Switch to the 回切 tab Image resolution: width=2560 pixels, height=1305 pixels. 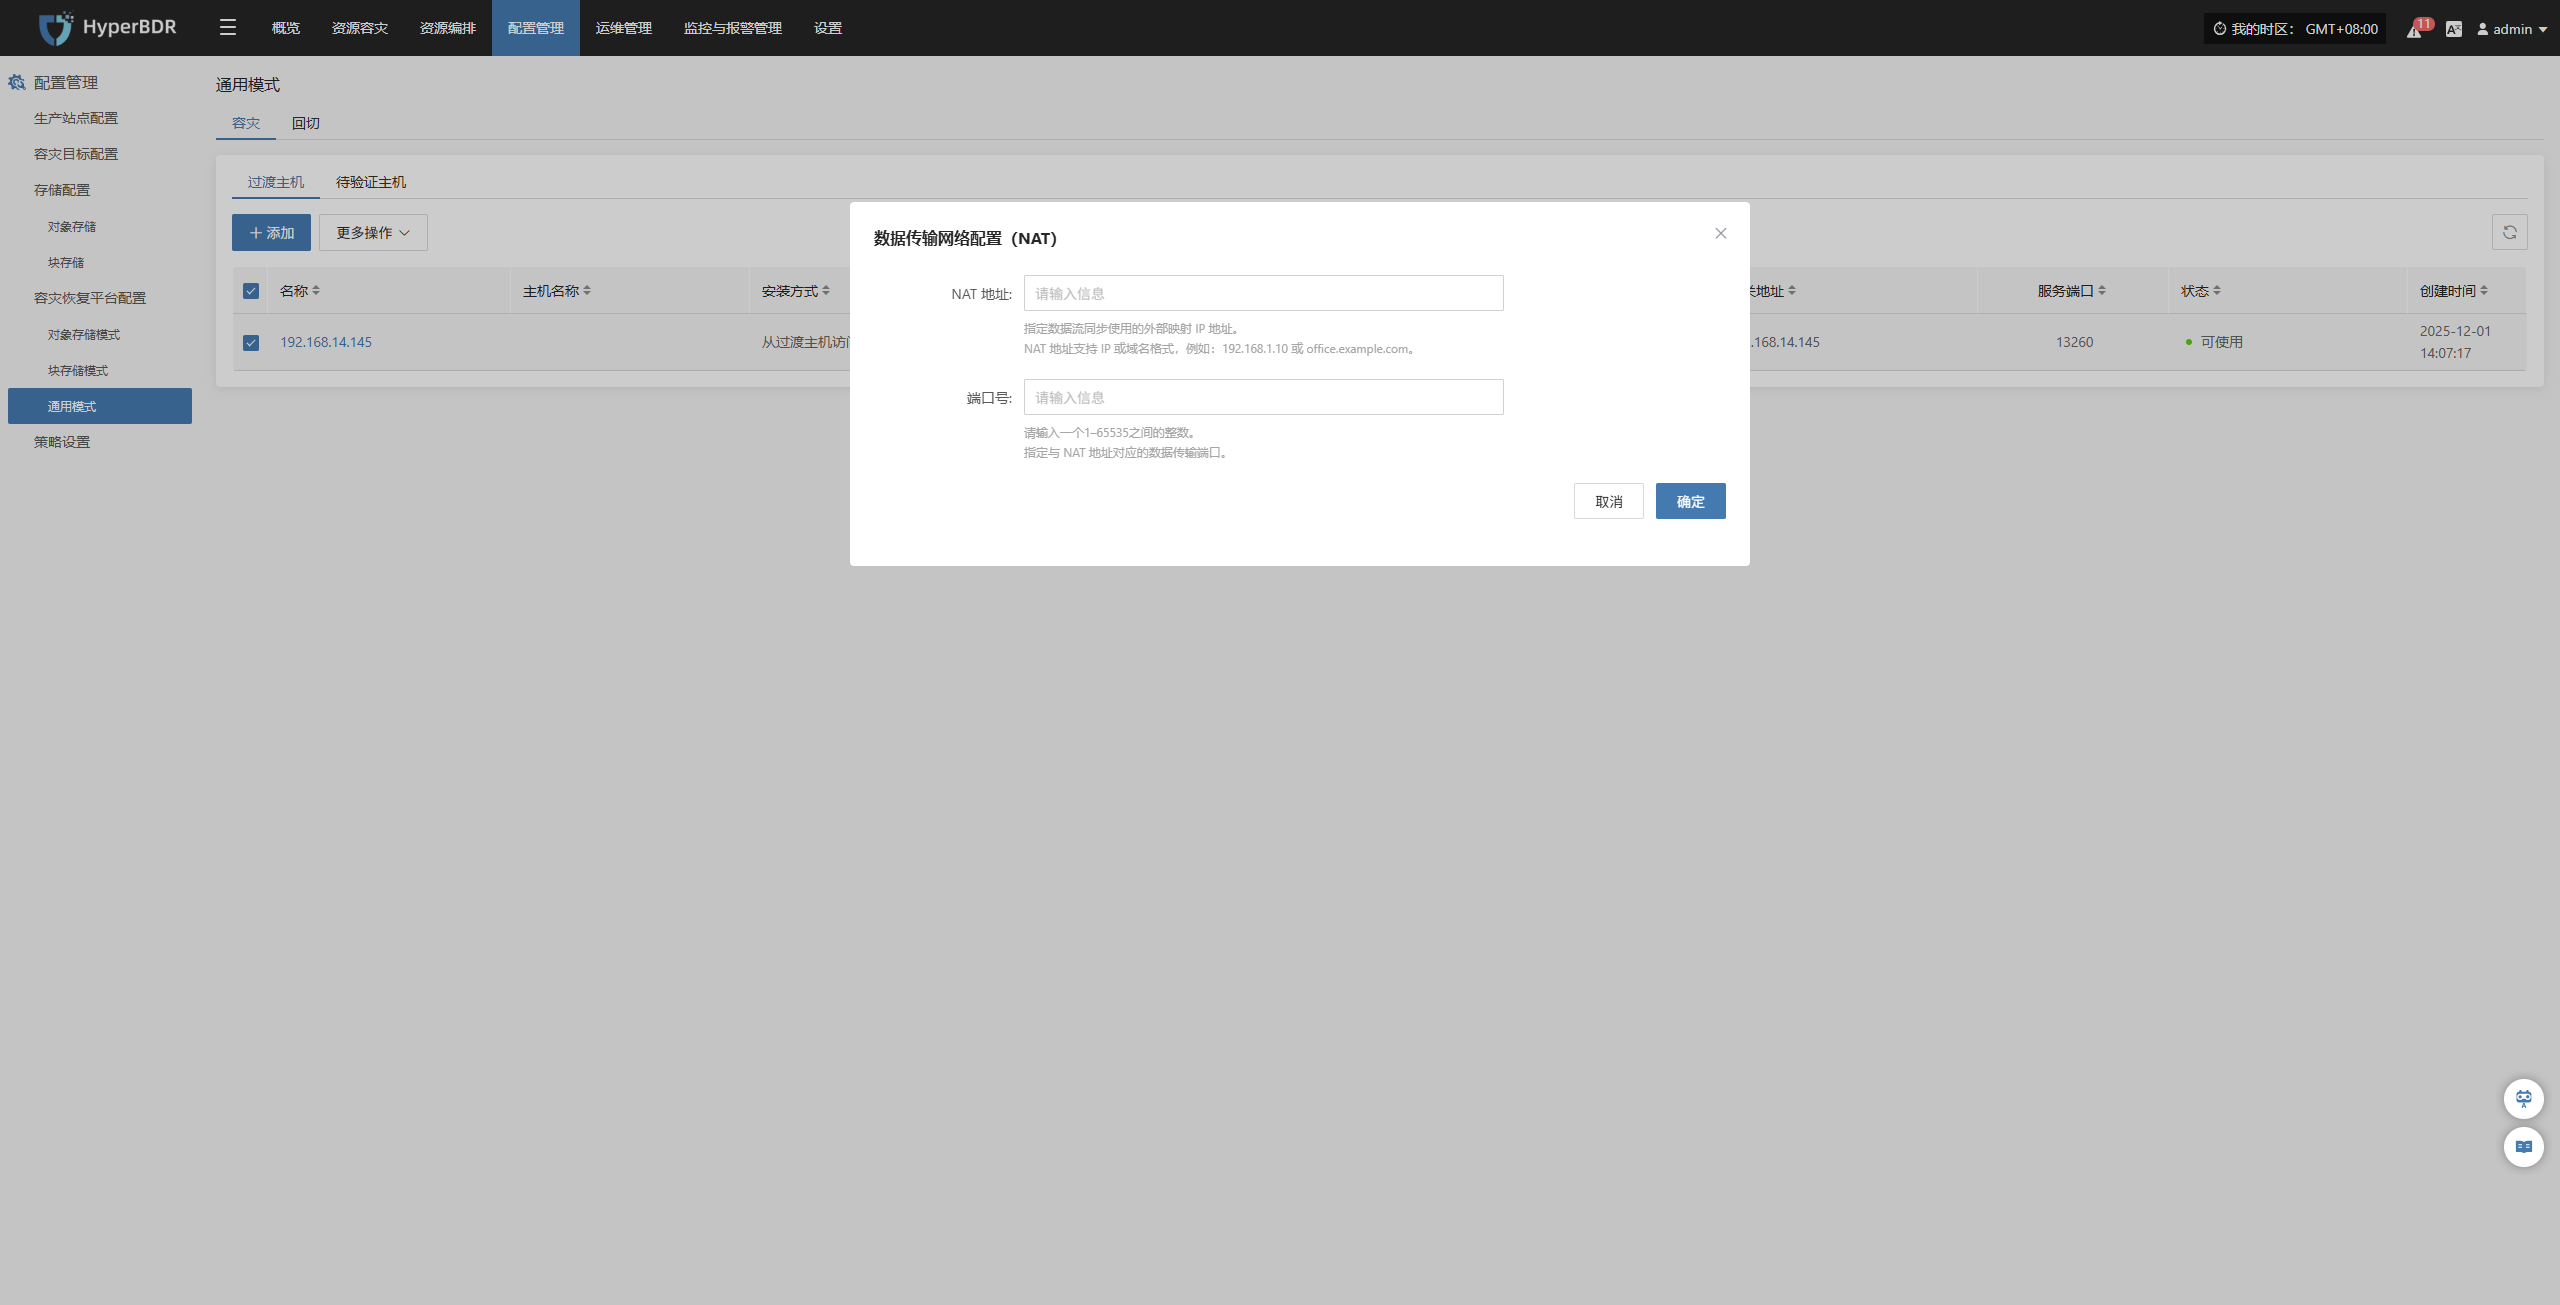click(x=305, y=123)
